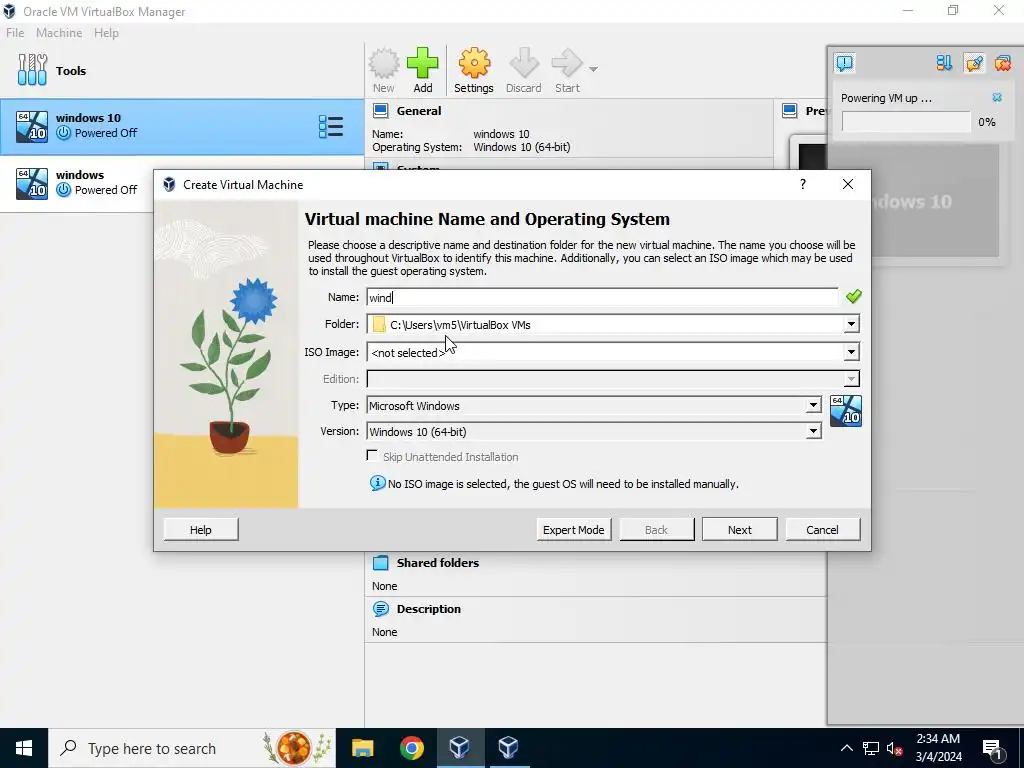Open the Help menu in the menu bar

pos(106,33)
